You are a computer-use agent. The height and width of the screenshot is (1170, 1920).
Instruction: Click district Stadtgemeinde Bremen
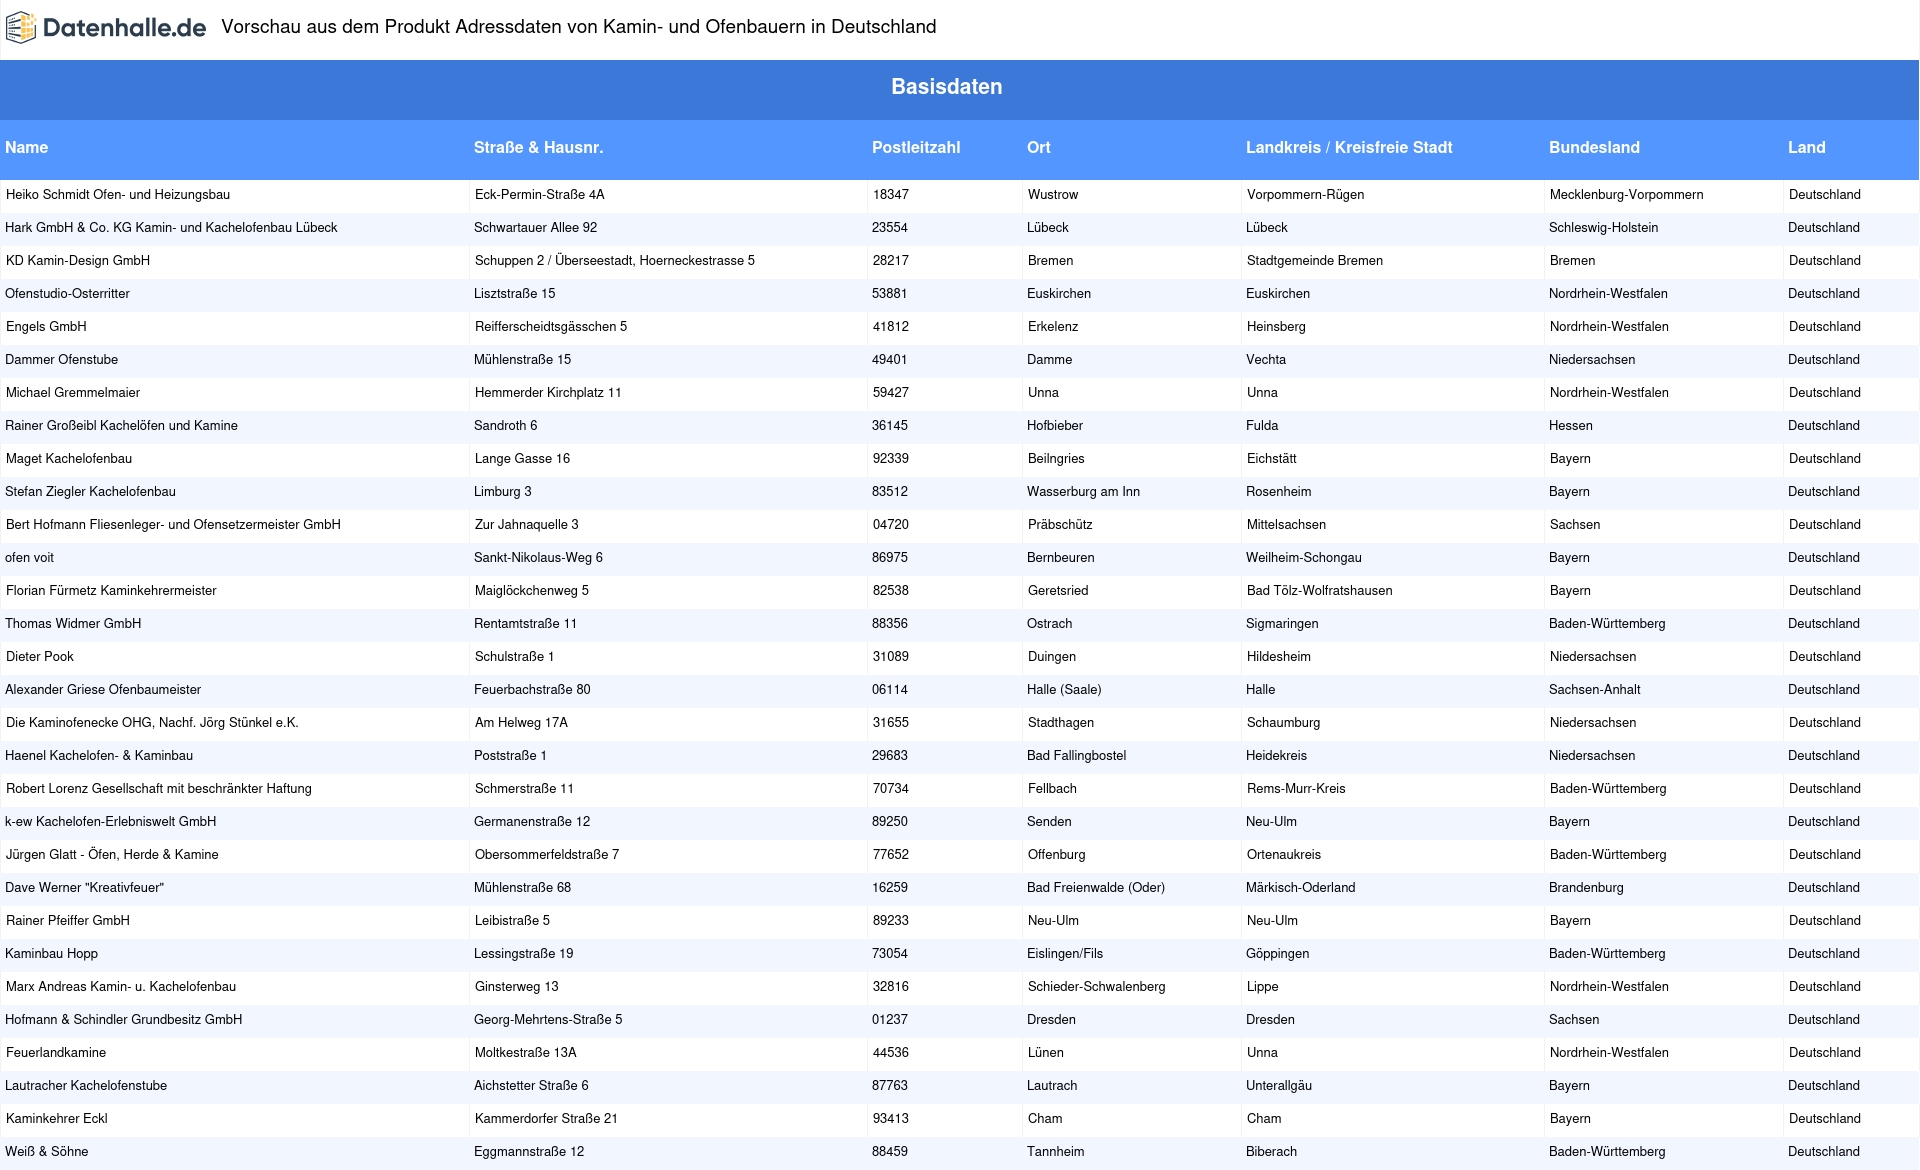[x=1315, y=260]
